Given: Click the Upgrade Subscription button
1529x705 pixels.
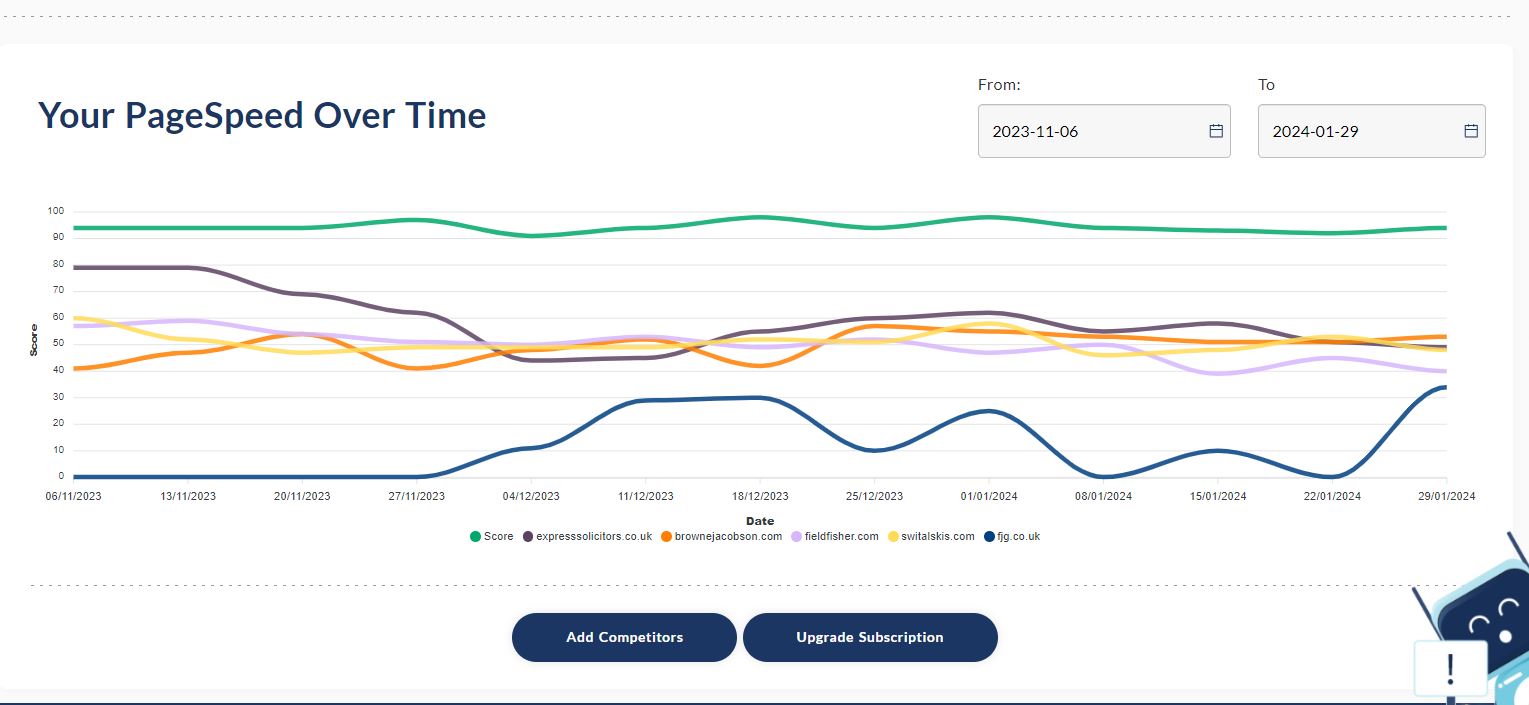Looking at the screenshot, I should 869,637.
